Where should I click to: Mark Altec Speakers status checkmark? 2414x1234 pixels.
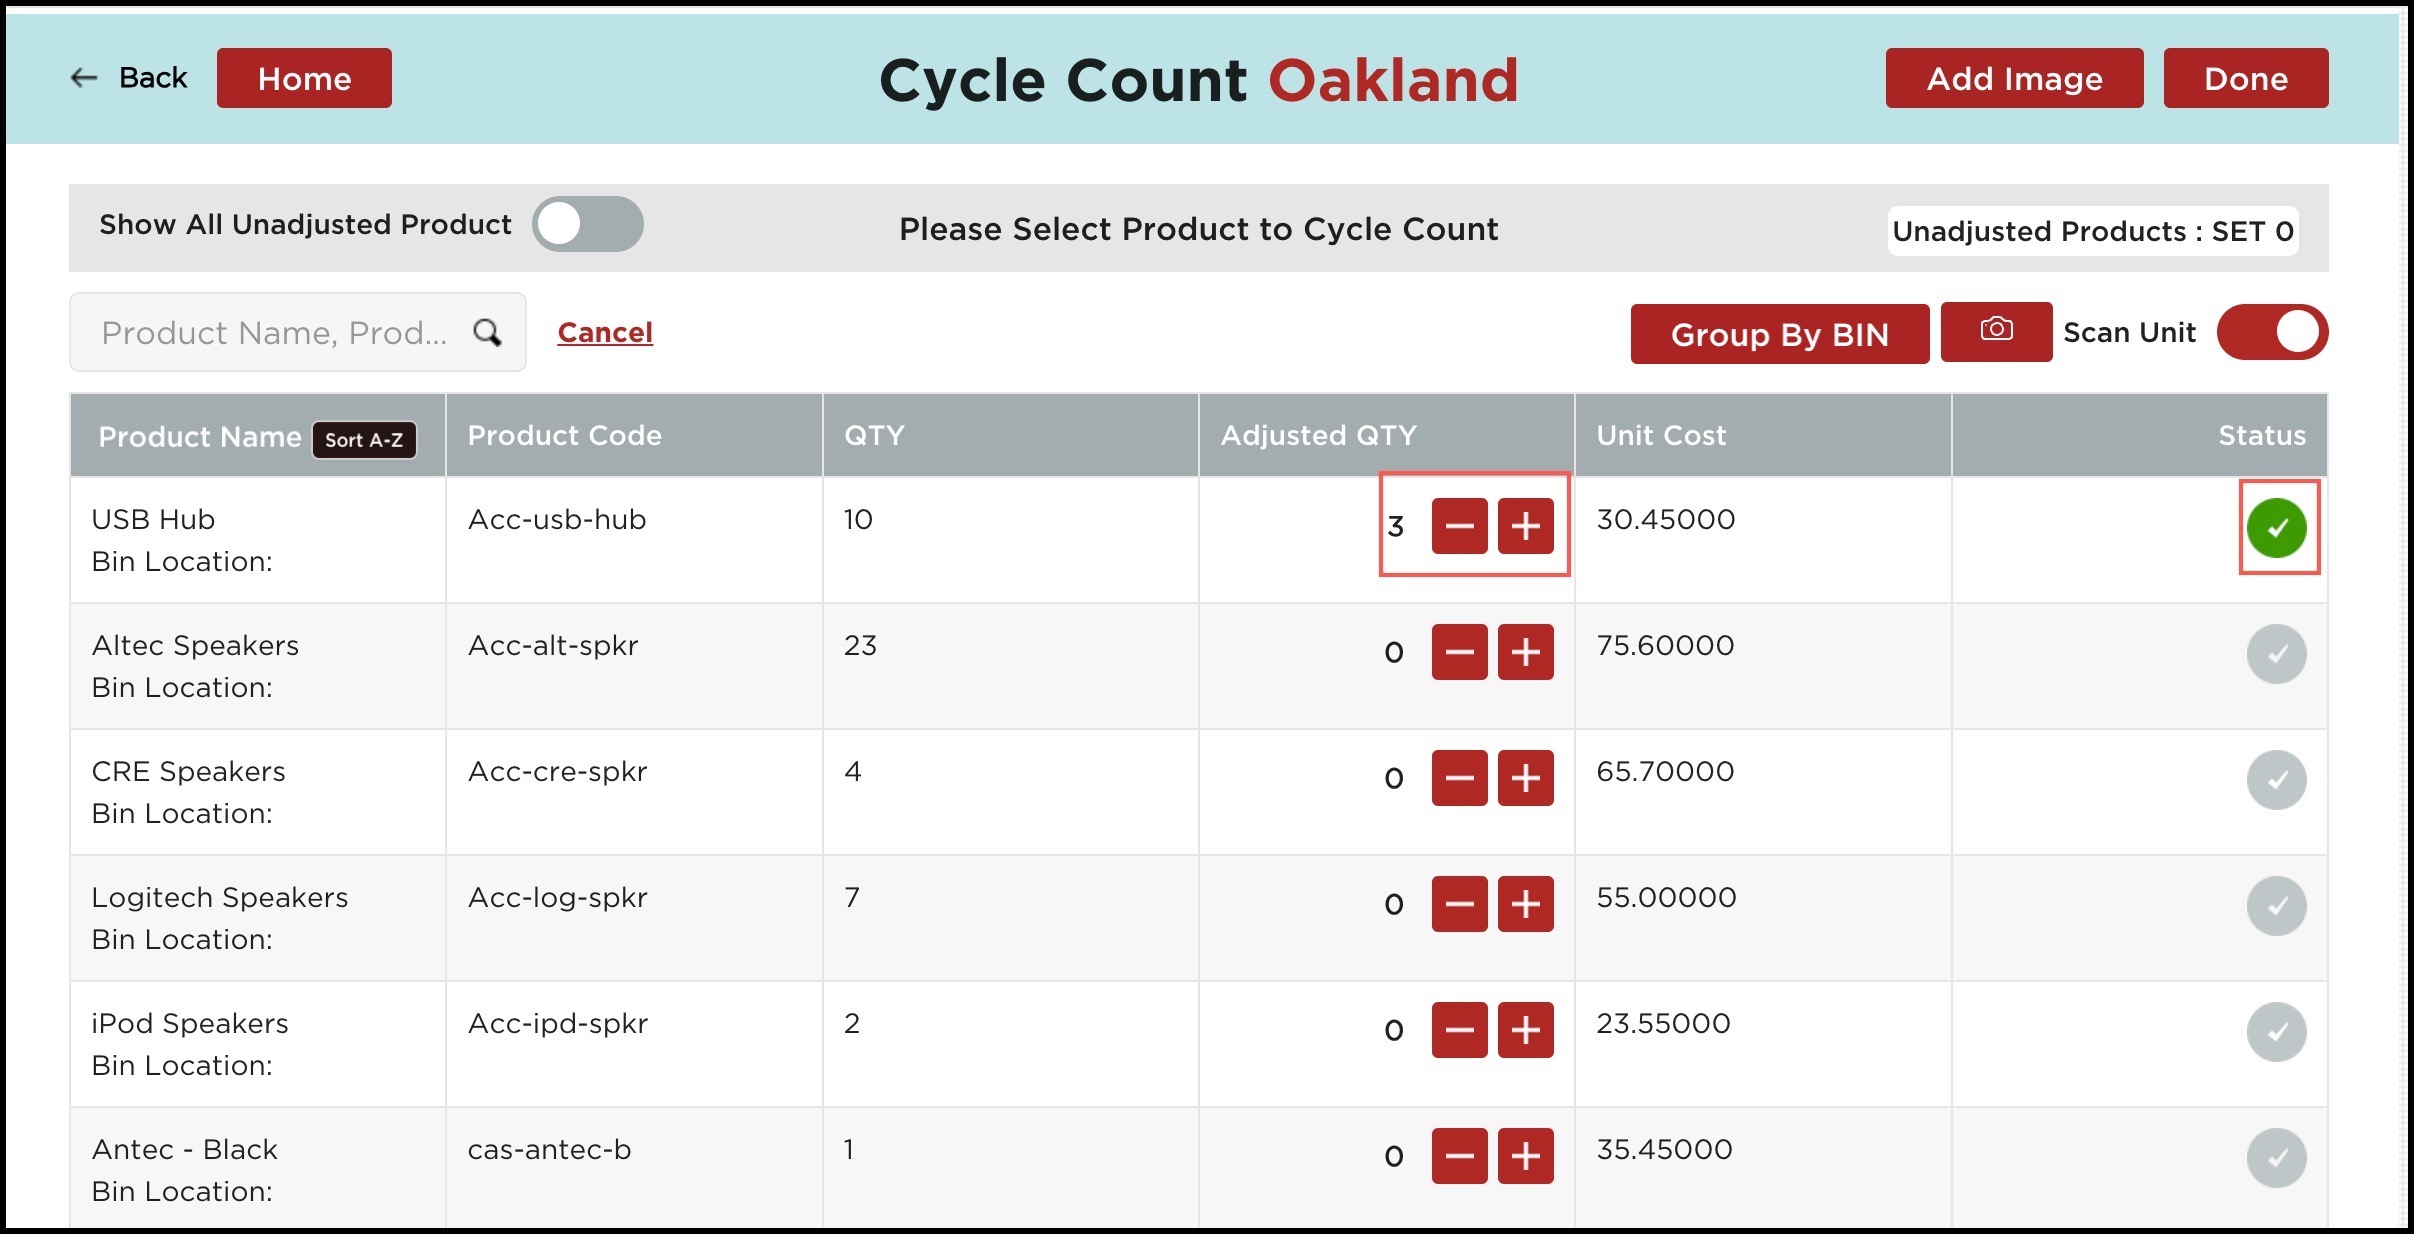point(2276,653)
